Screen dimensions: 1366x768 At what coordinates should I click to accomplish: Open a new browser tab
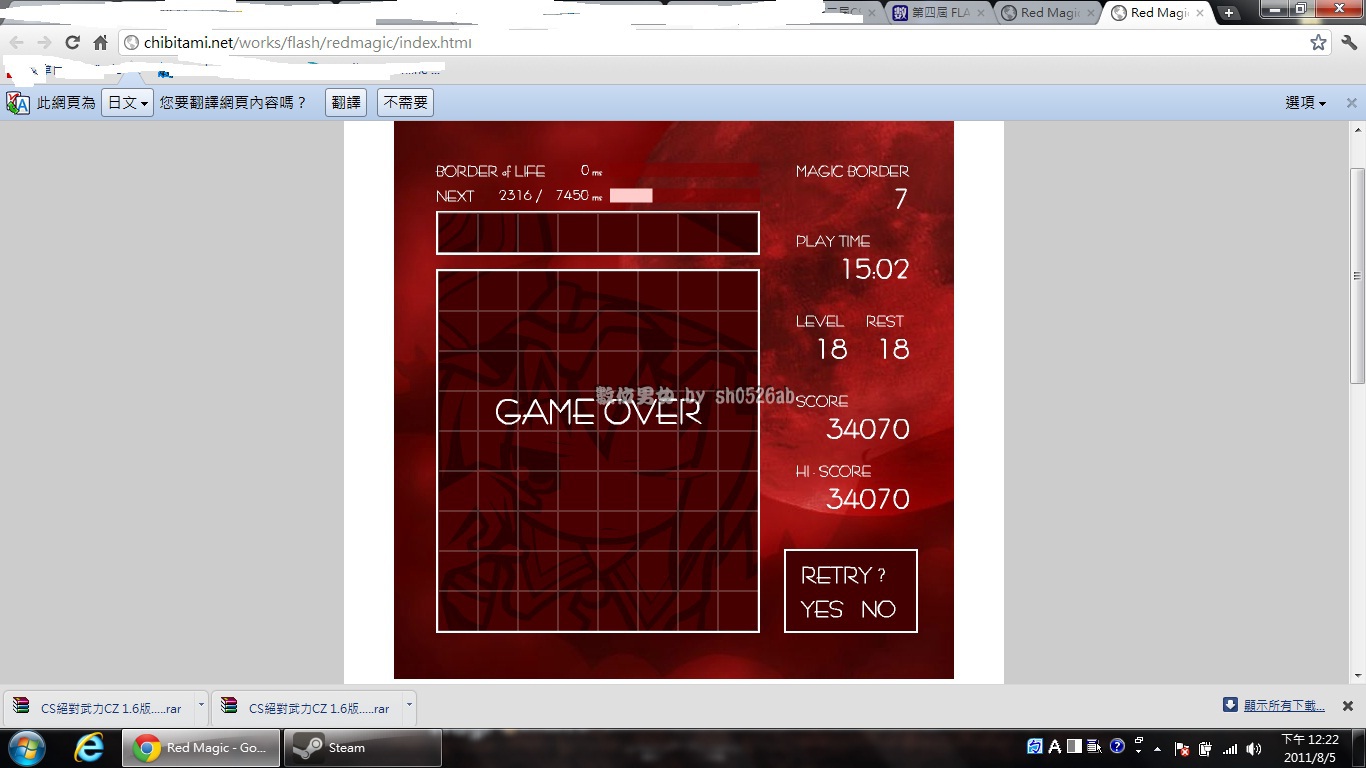coord(1229,13)
